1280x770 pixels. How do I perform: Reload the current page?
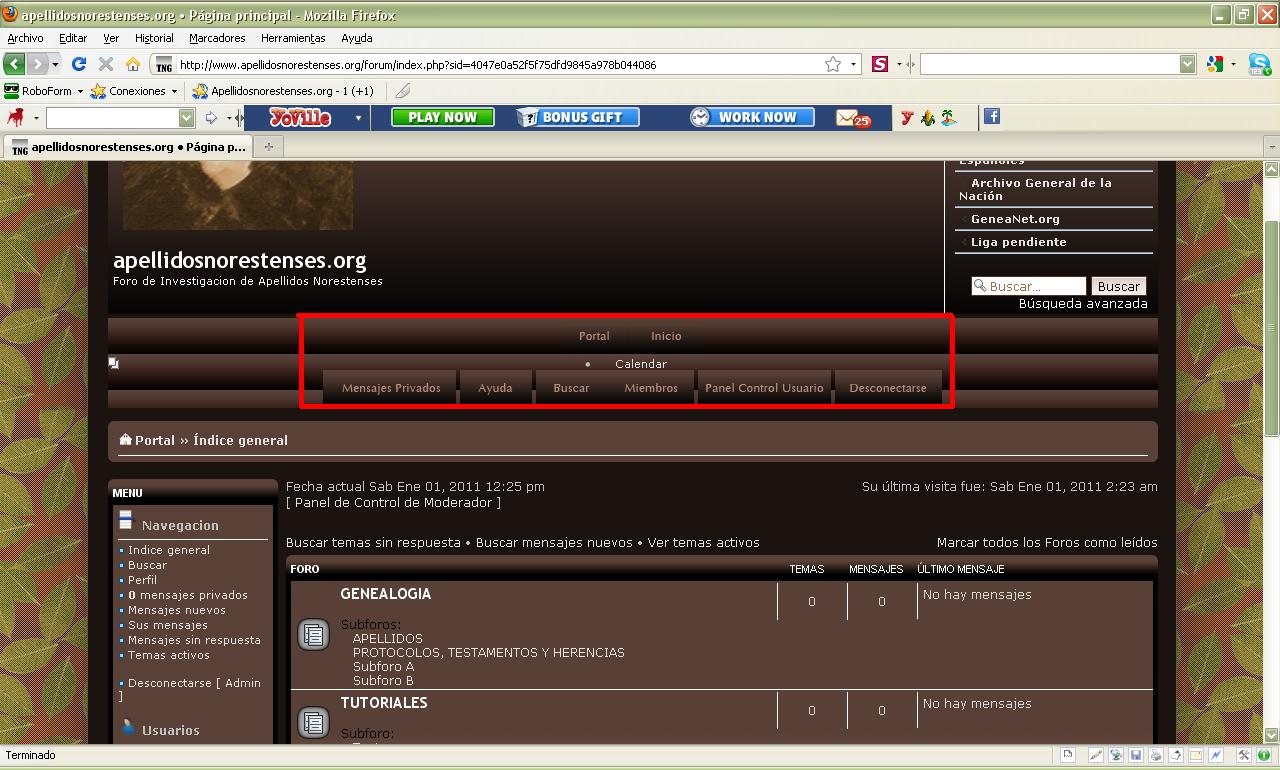tap(79, 64)
